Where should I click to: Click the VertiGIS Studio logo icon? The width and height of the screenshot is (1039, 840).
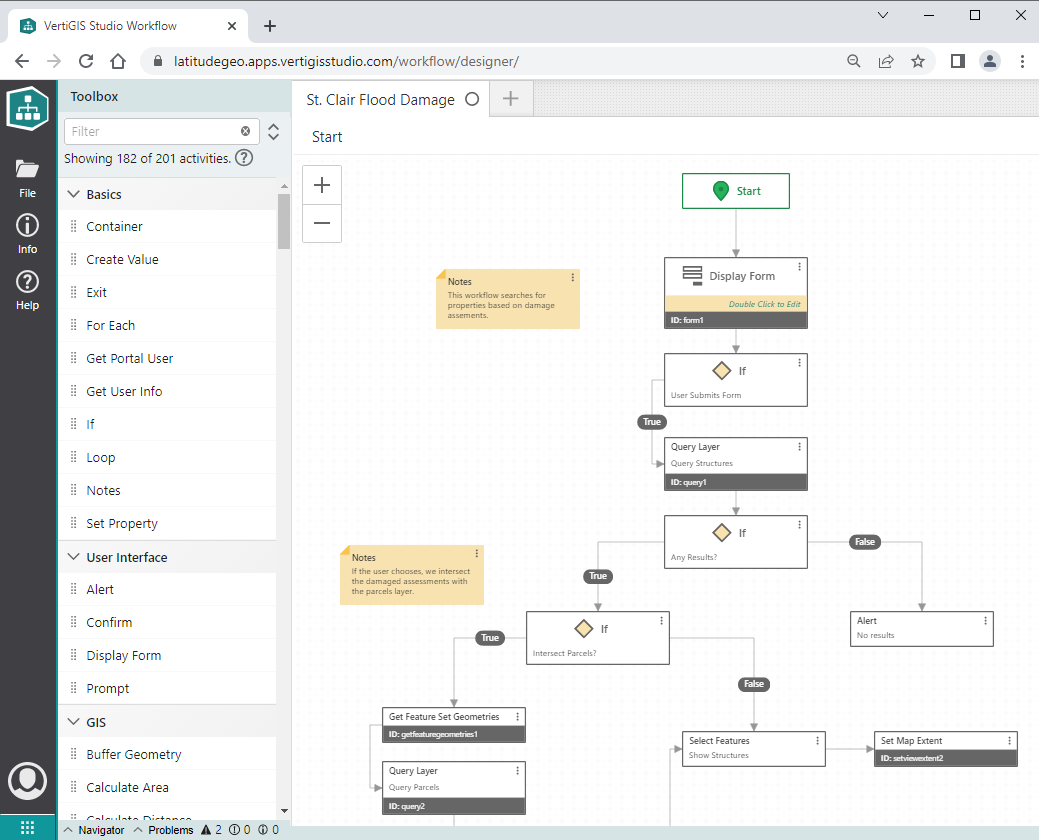(27, 108)
